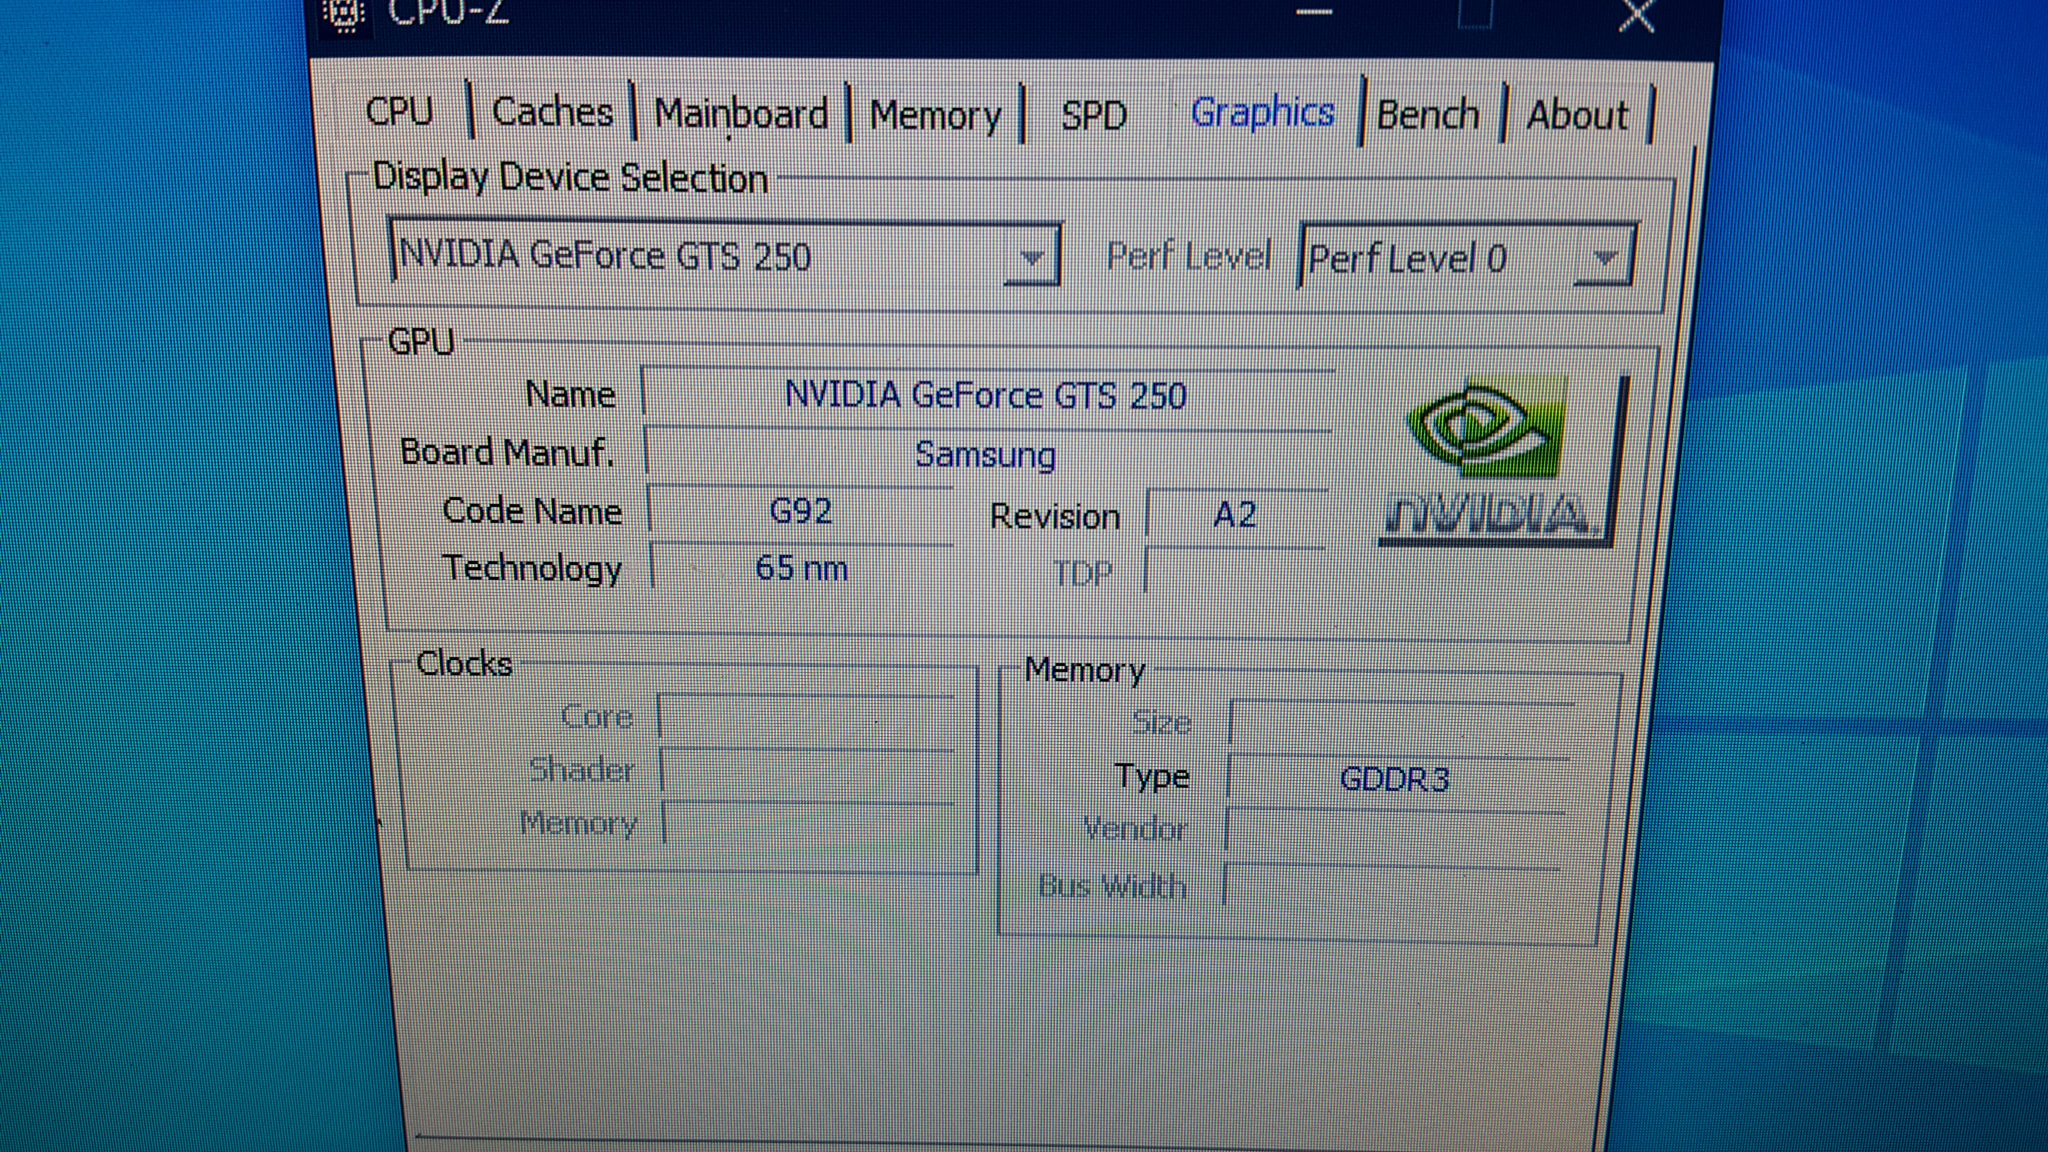Viewport: 2048px width, 1152px height.
Task: Open the Caches tab
Action: click(x=552, y=112)
